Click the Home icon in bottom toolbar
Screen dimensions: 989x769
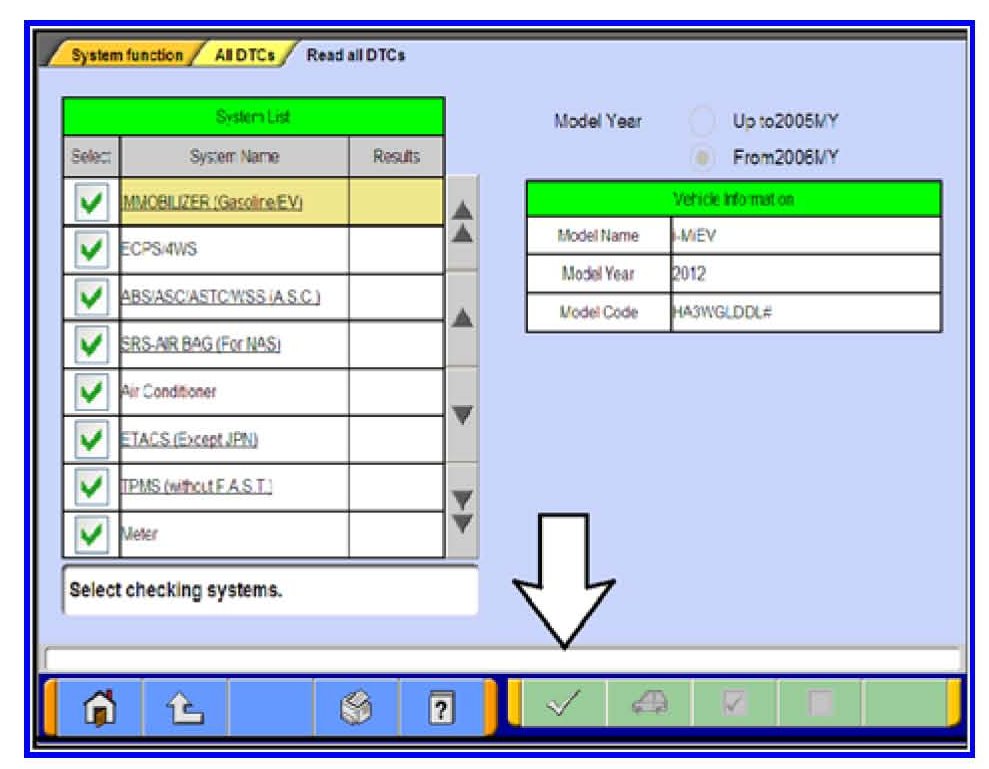pos(100,707)
